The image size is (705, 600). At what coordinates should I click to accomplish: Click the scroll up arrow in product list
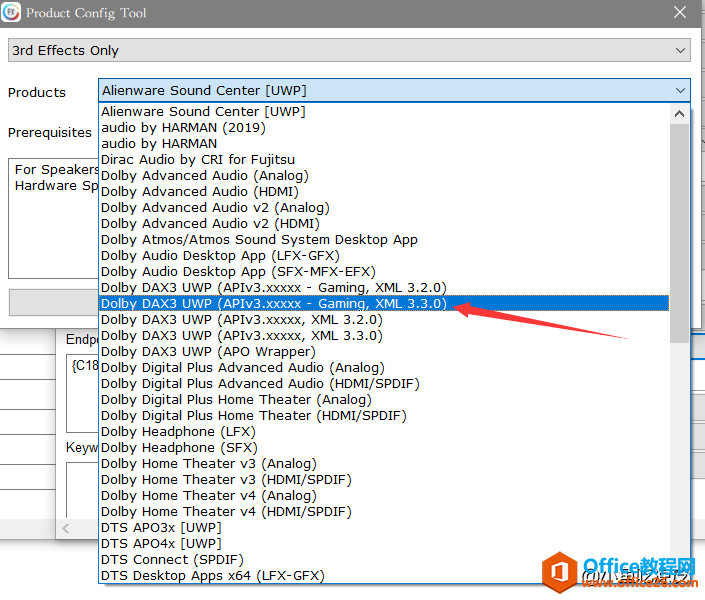click(679, 114)
